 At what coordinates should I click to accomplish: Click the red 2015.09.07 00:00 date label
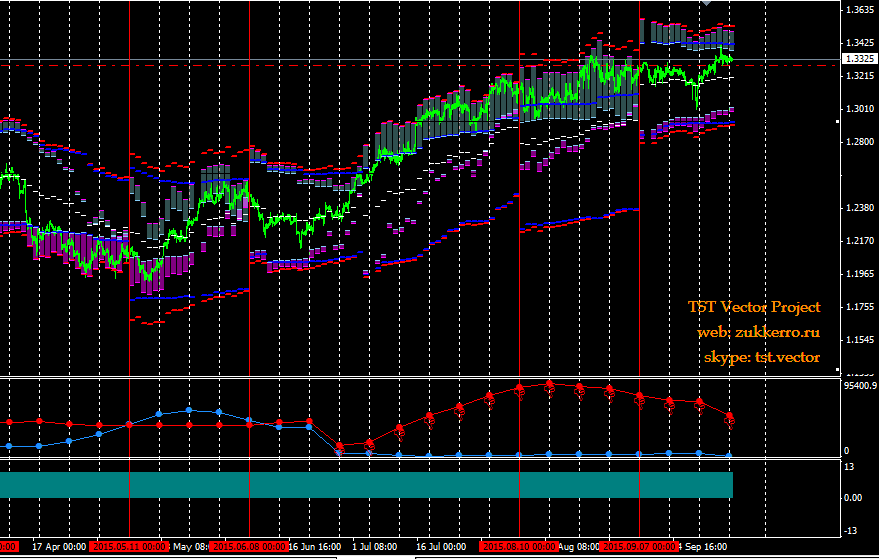[639, 546]
